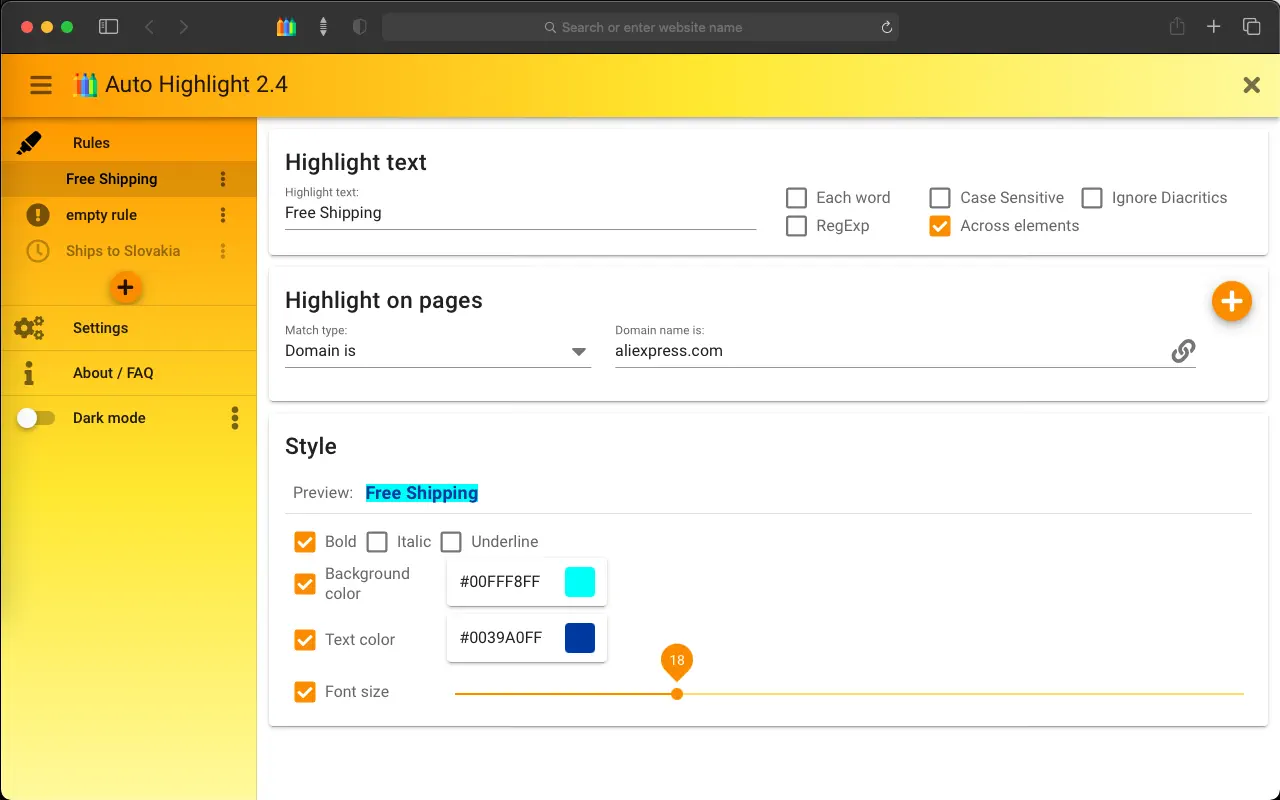Viewport: 1280px width, 800px height.
Task: Toggle the Dark mode switch
Action: [x=36, y=418]
